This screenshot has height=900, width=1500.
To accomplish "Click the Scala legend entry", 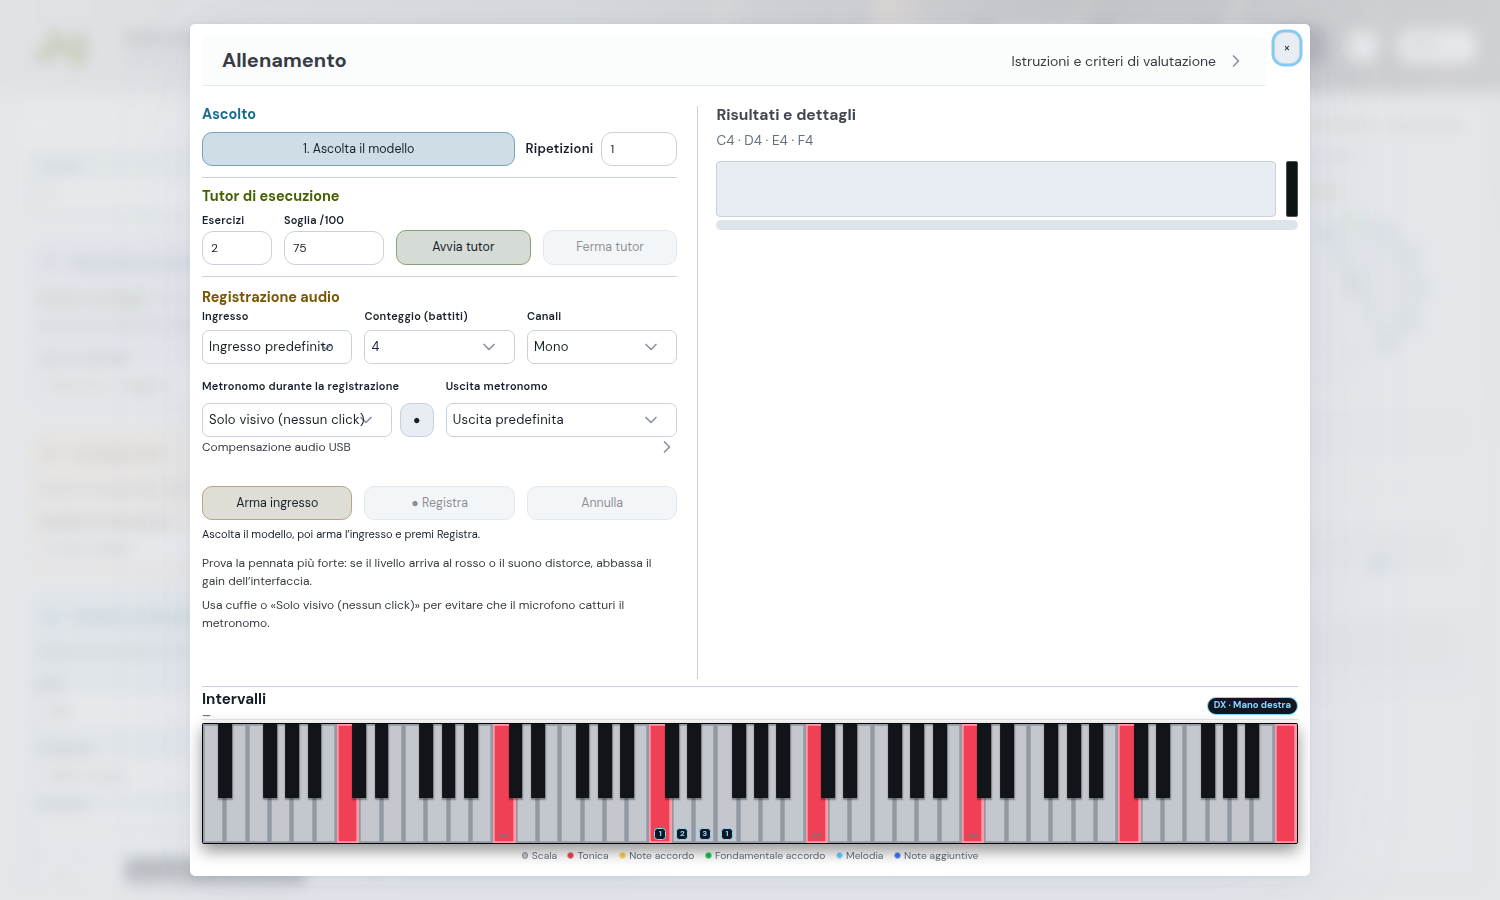I will point(540,856).
